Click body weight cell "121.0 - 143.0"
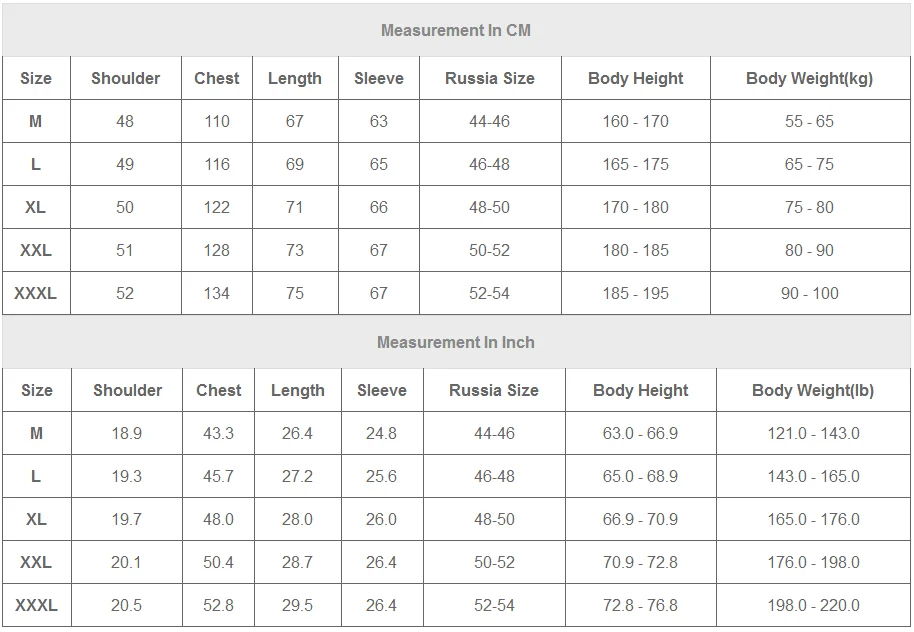914x632 pixels. tap(813, 433)
